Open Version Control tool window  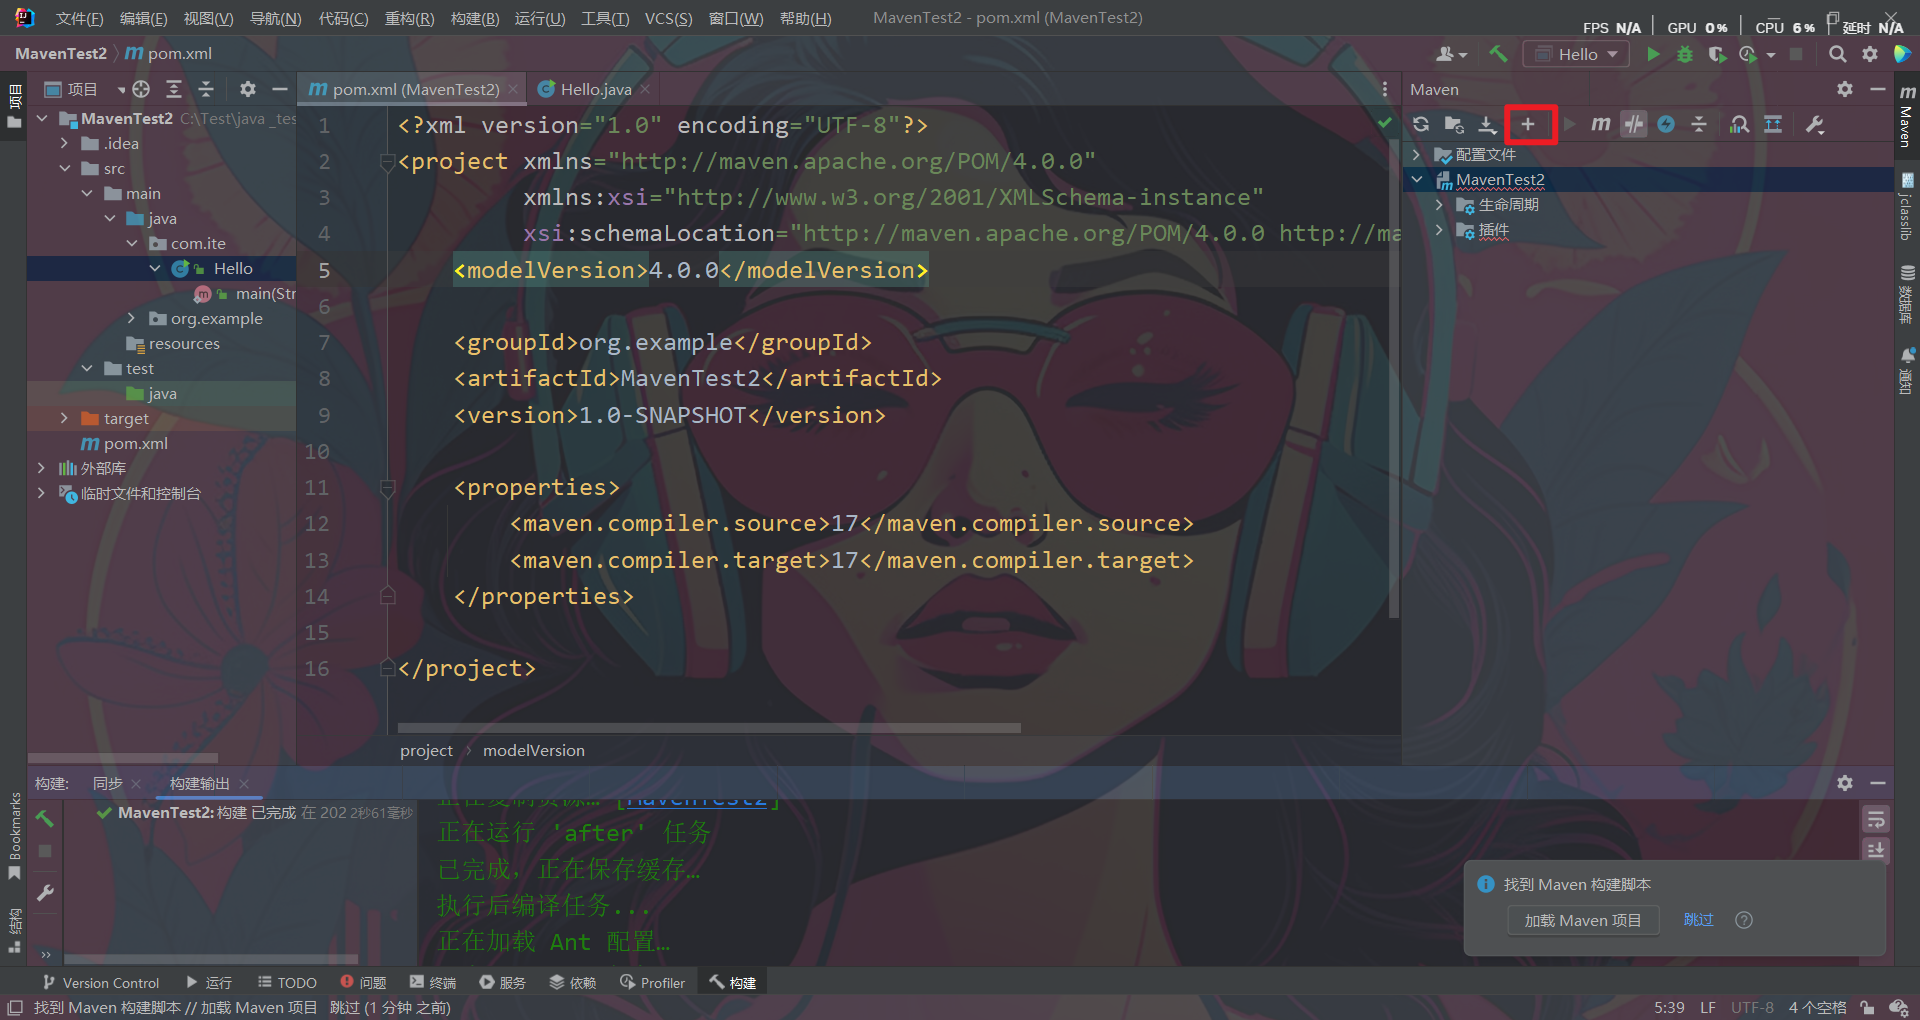pos(100,982)
